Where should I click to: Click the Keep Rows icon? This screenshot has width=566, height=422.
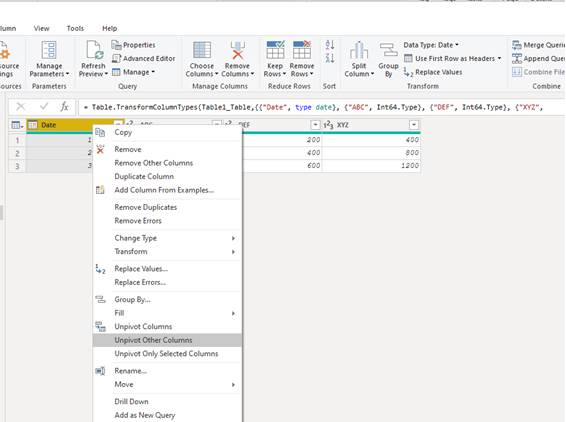(275, 50)
